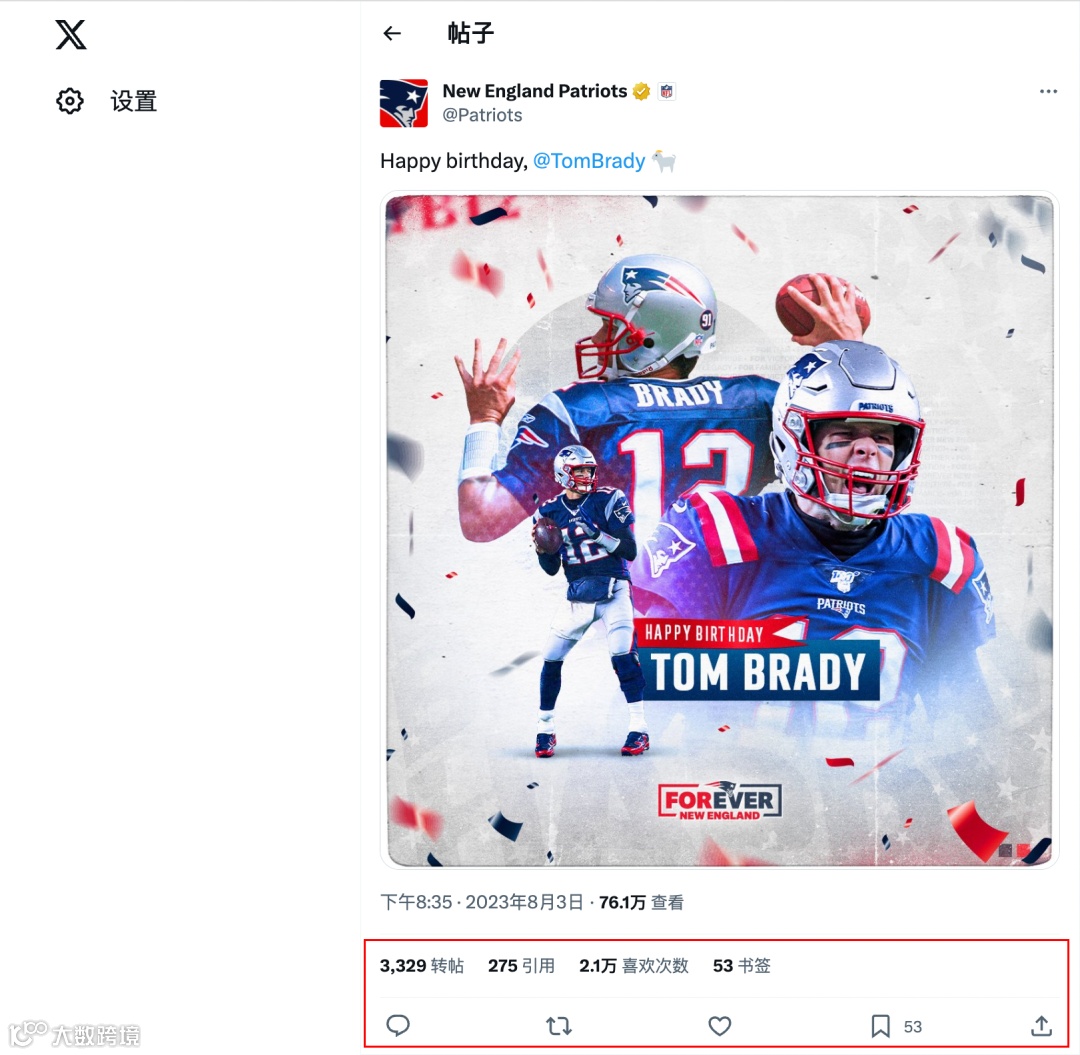Open Settings via the gear icon
This screenshot has width=1080, height=1055.
[x=70, y=101]
